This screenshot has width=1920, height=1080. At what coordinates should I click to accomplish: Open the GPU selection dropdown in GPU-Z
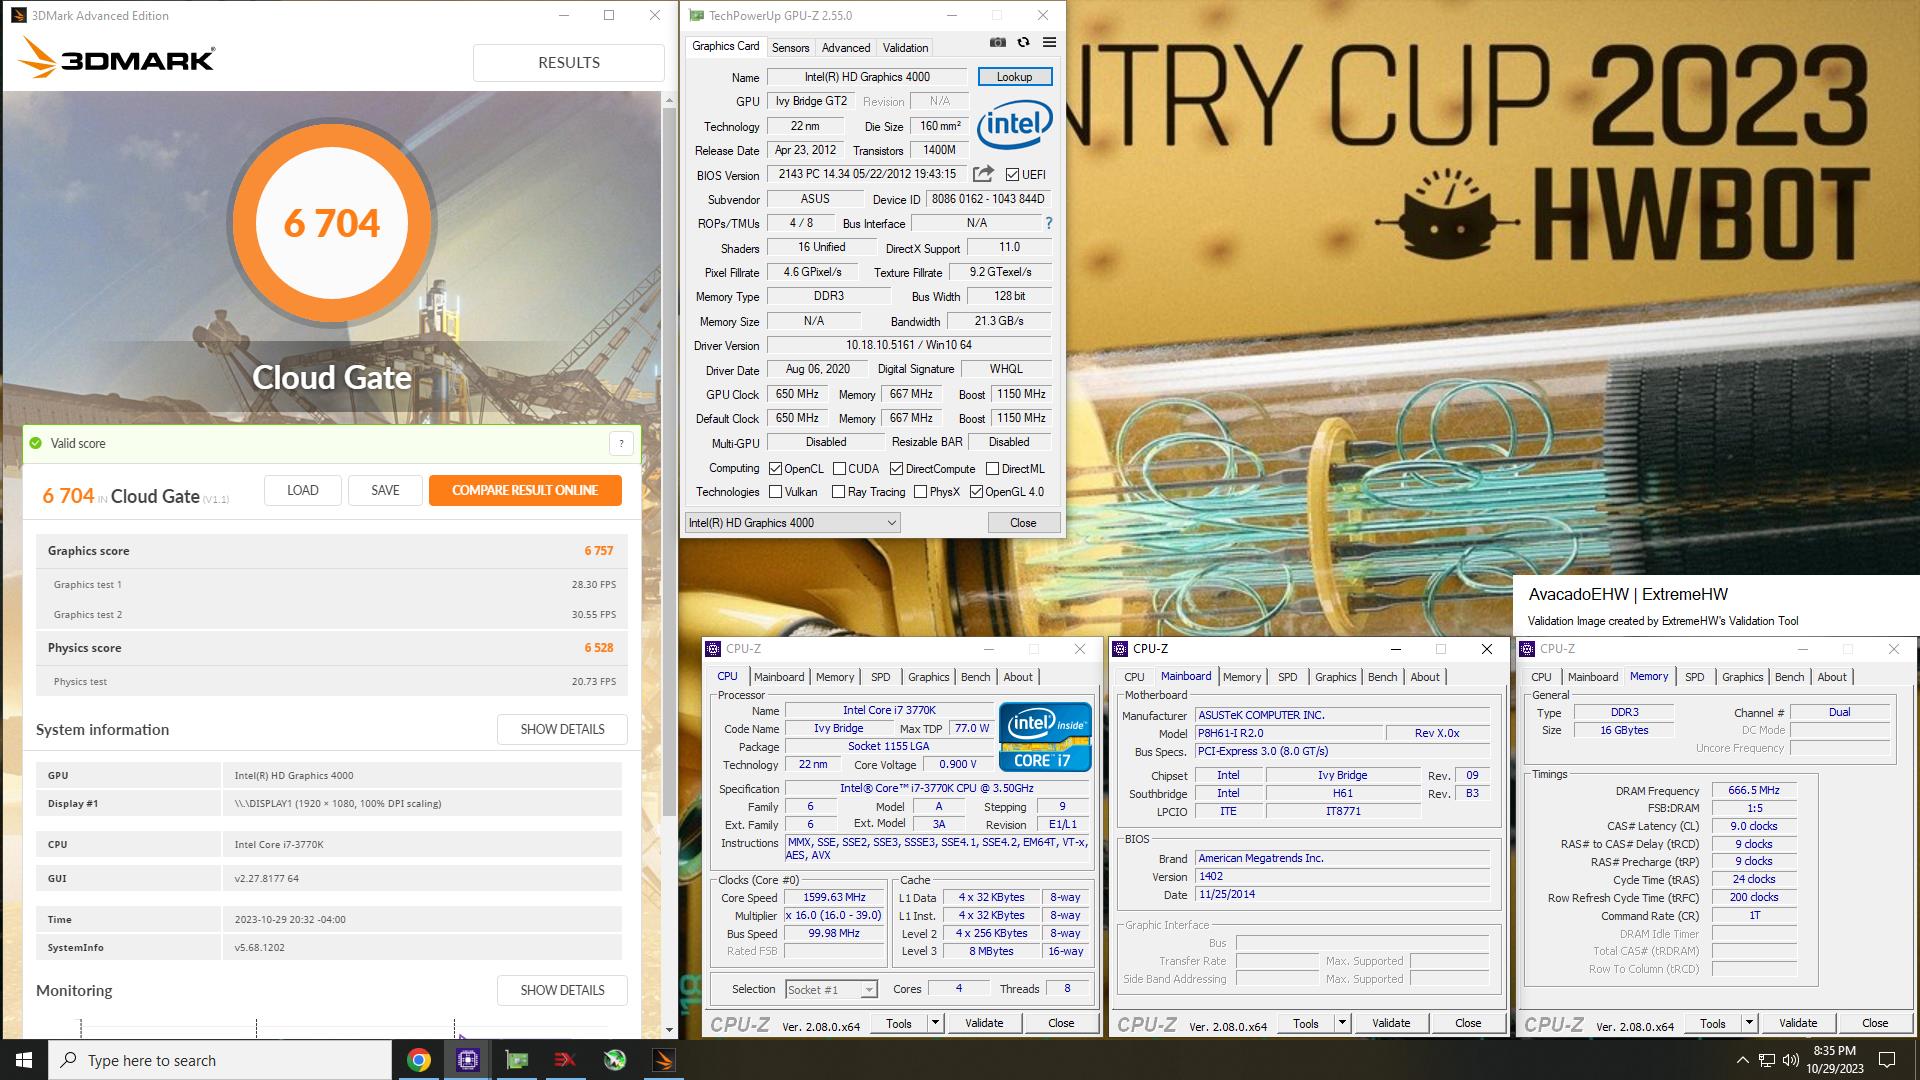pyautogui.click(x=792, y=523)
